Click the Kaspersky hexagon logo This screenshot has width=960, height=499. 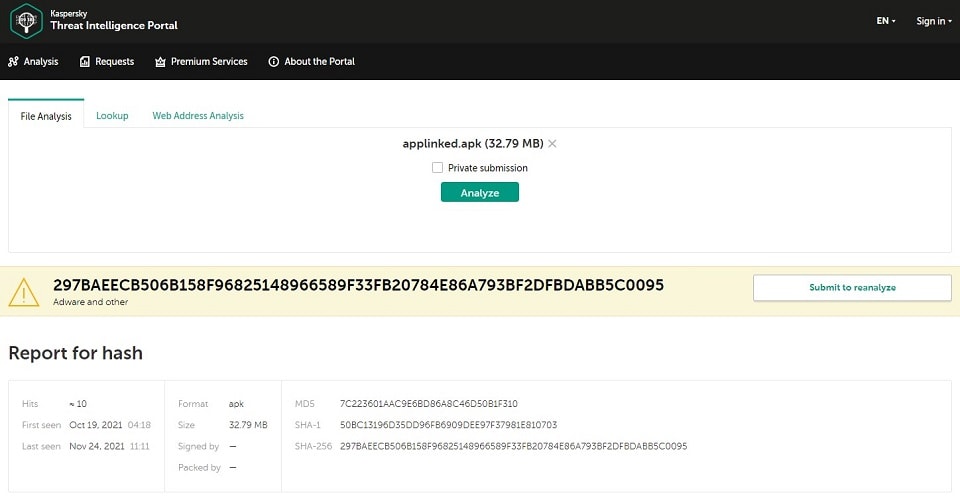point(26,20)
